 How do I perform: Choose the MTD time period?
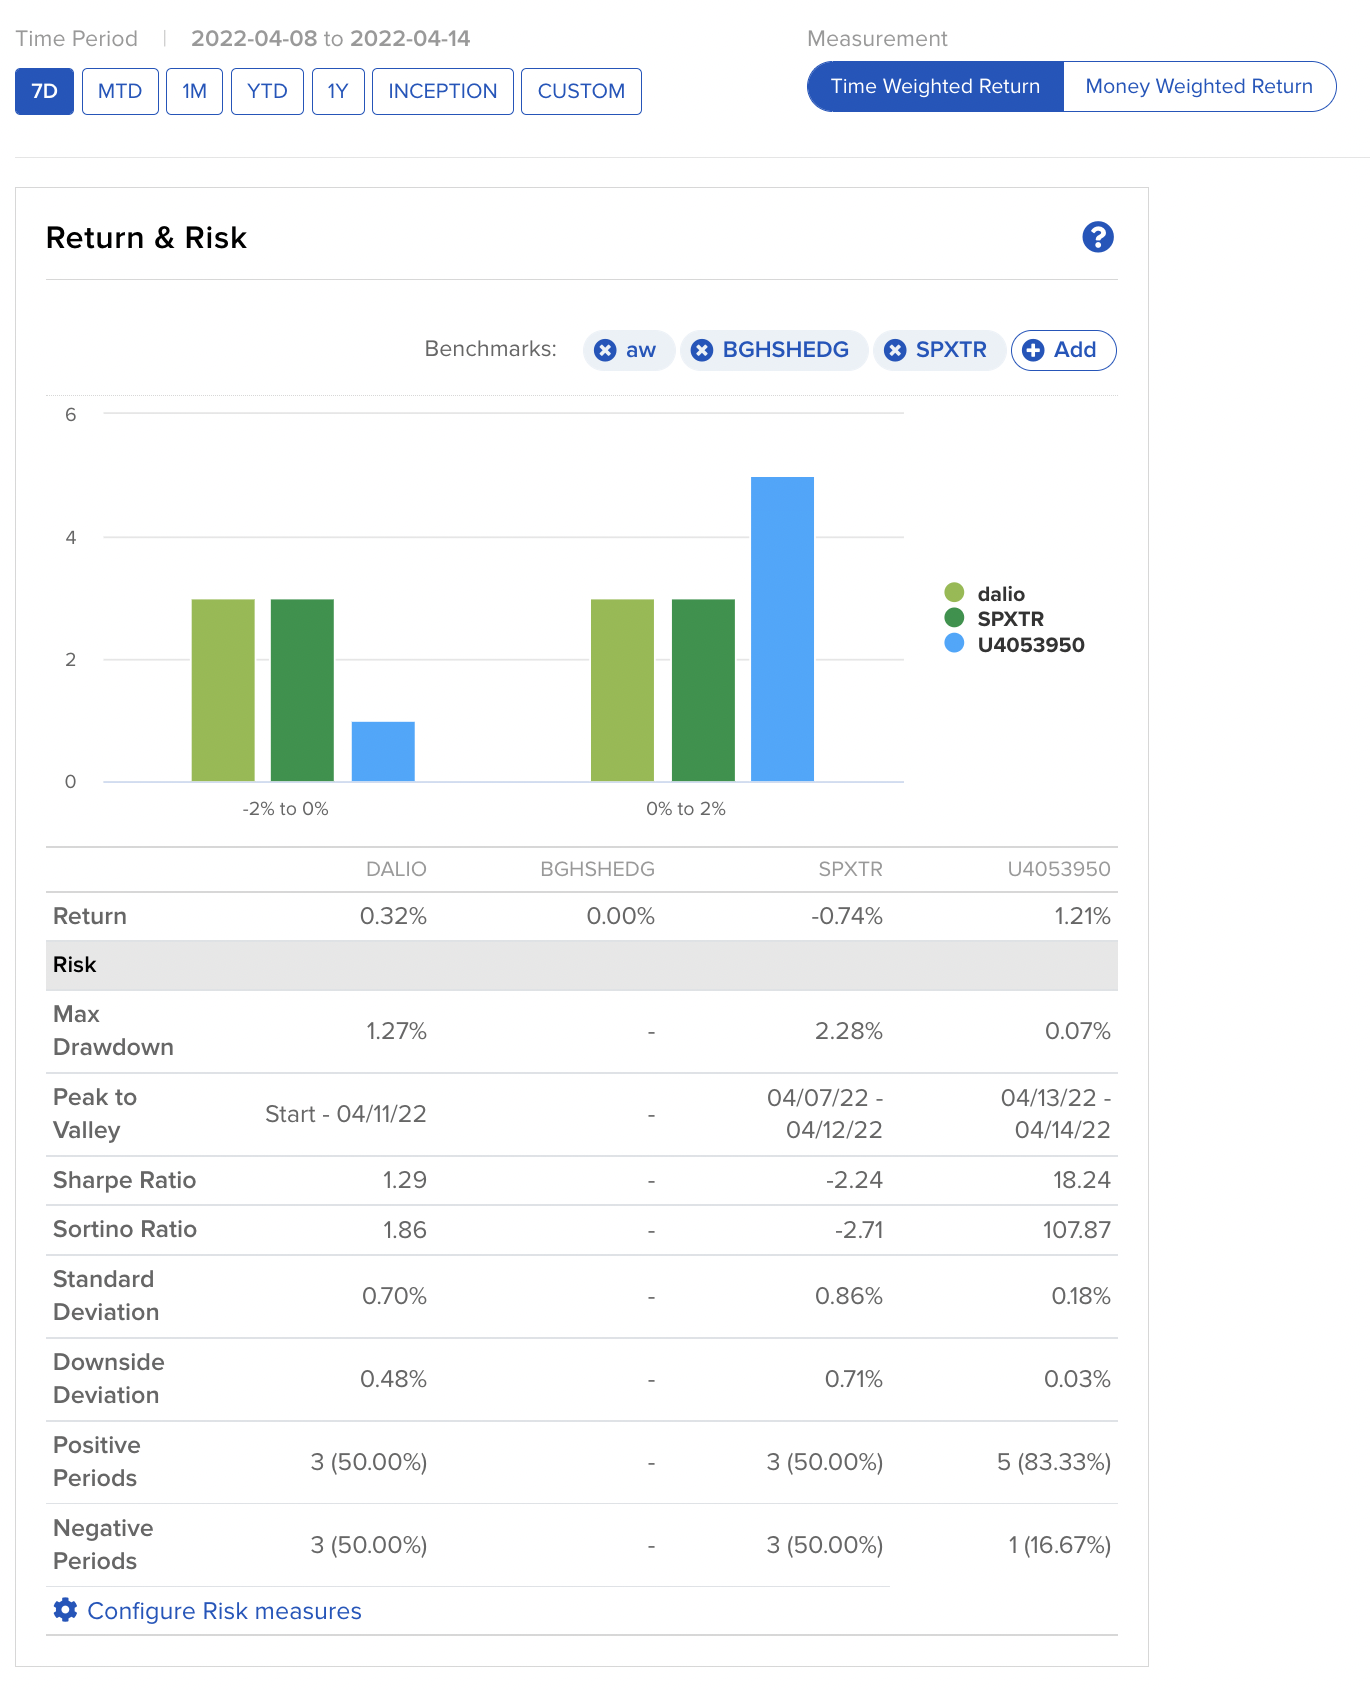tap(120, 92)
